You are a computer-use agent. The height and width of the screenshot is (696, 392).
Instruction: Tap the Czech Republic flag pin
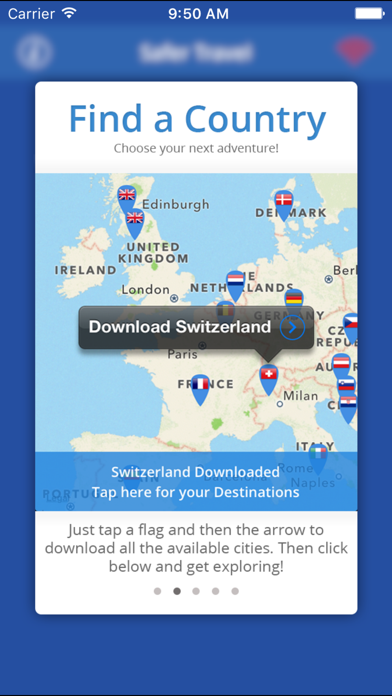coord(351,328)
